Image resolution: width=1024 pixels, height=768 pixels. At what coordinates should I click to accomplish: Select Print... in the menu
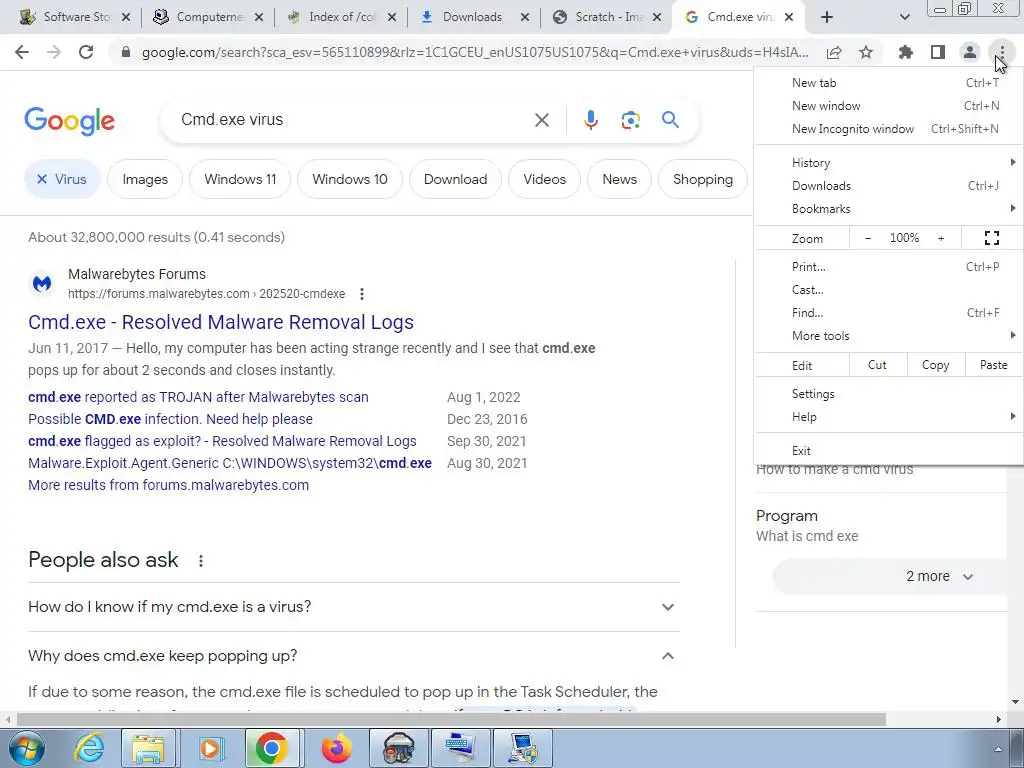[x=889, y=266]
